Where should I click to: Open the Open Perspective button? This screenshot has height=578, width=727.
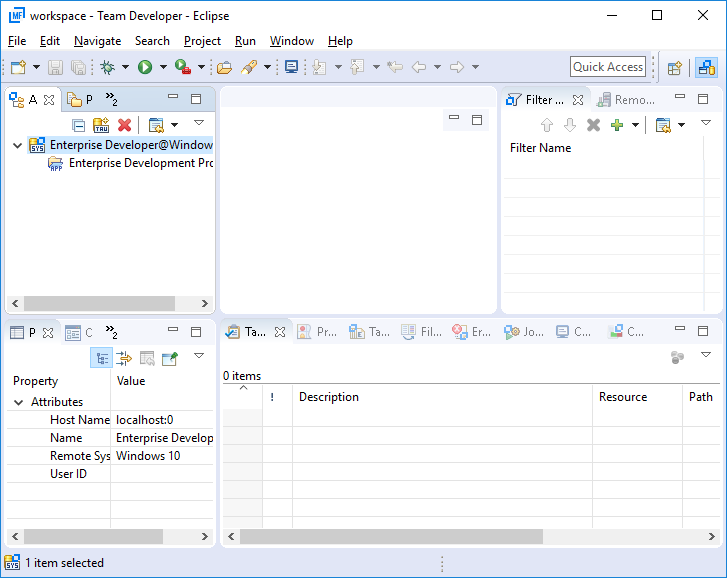tap(675, 67)
